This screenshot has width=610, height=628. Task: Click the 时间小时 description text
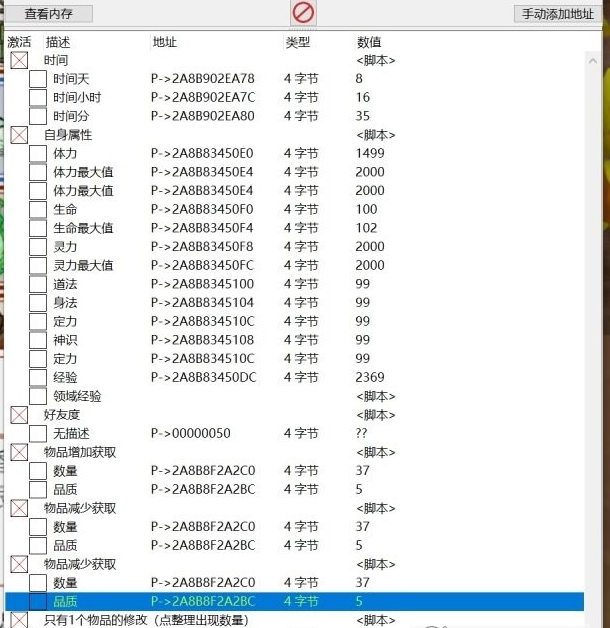point(77,97)
